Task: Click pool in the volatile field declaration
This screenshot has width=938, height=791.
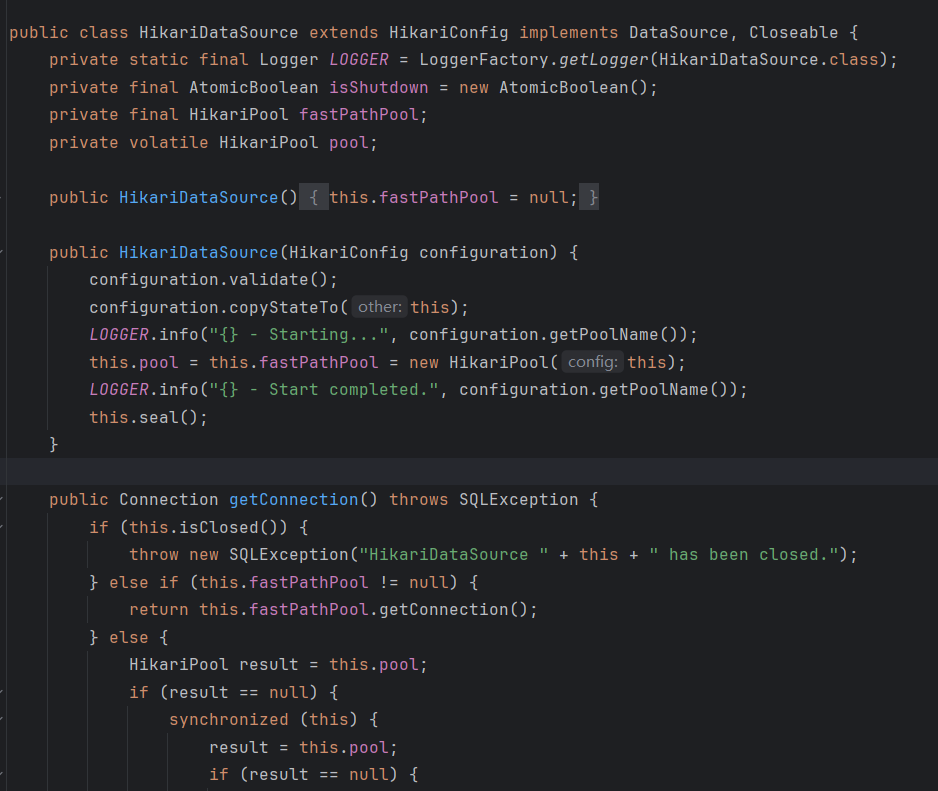Action: click(349, 142)
